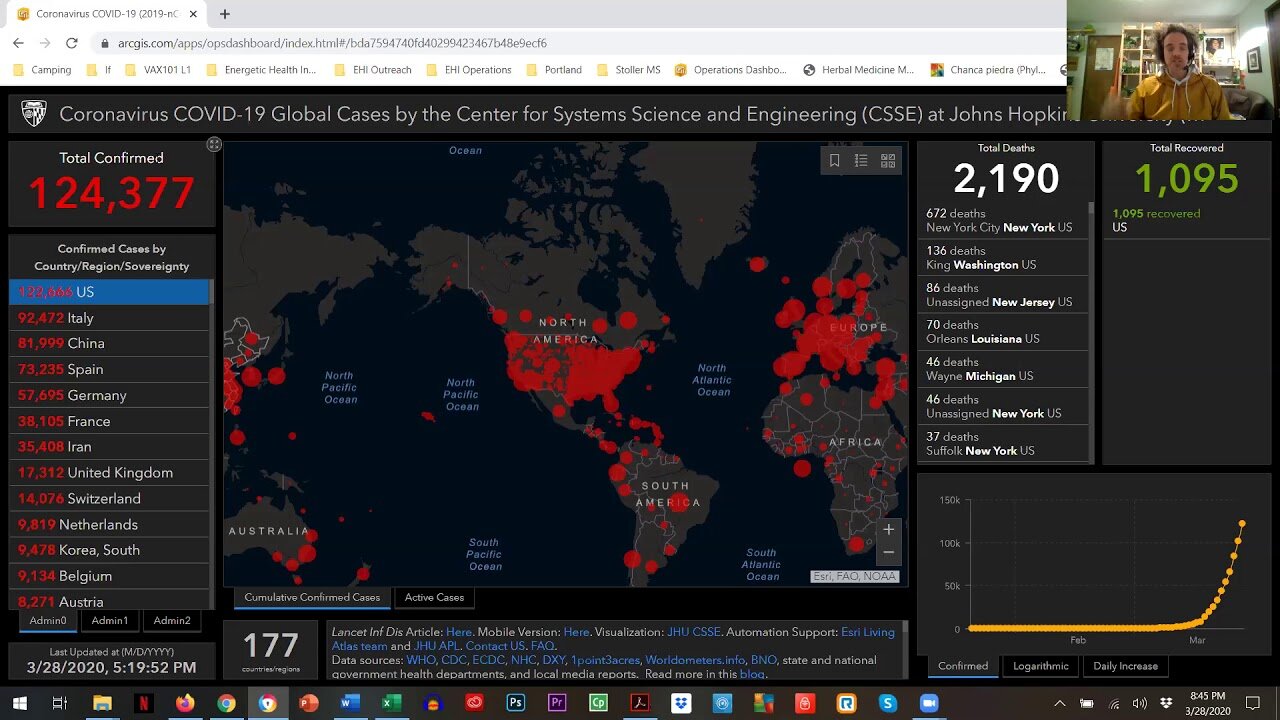Select the Cumulative Confirmed Cases tab
1280x720 pixels.
312,597
